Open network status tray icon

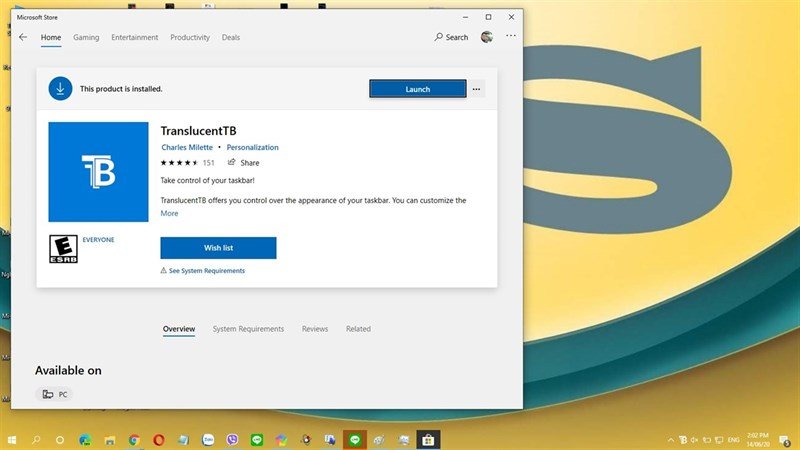tap(719, 440)
